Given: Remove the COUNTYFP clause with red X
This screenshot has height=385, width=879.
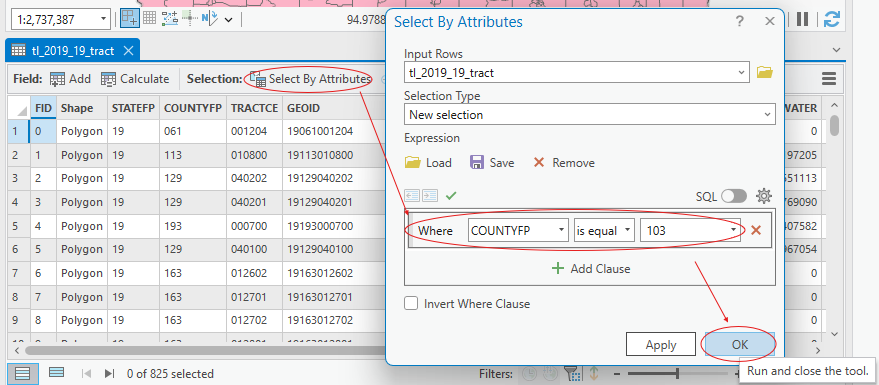Looking at the screenshot, I should [756, 230].
